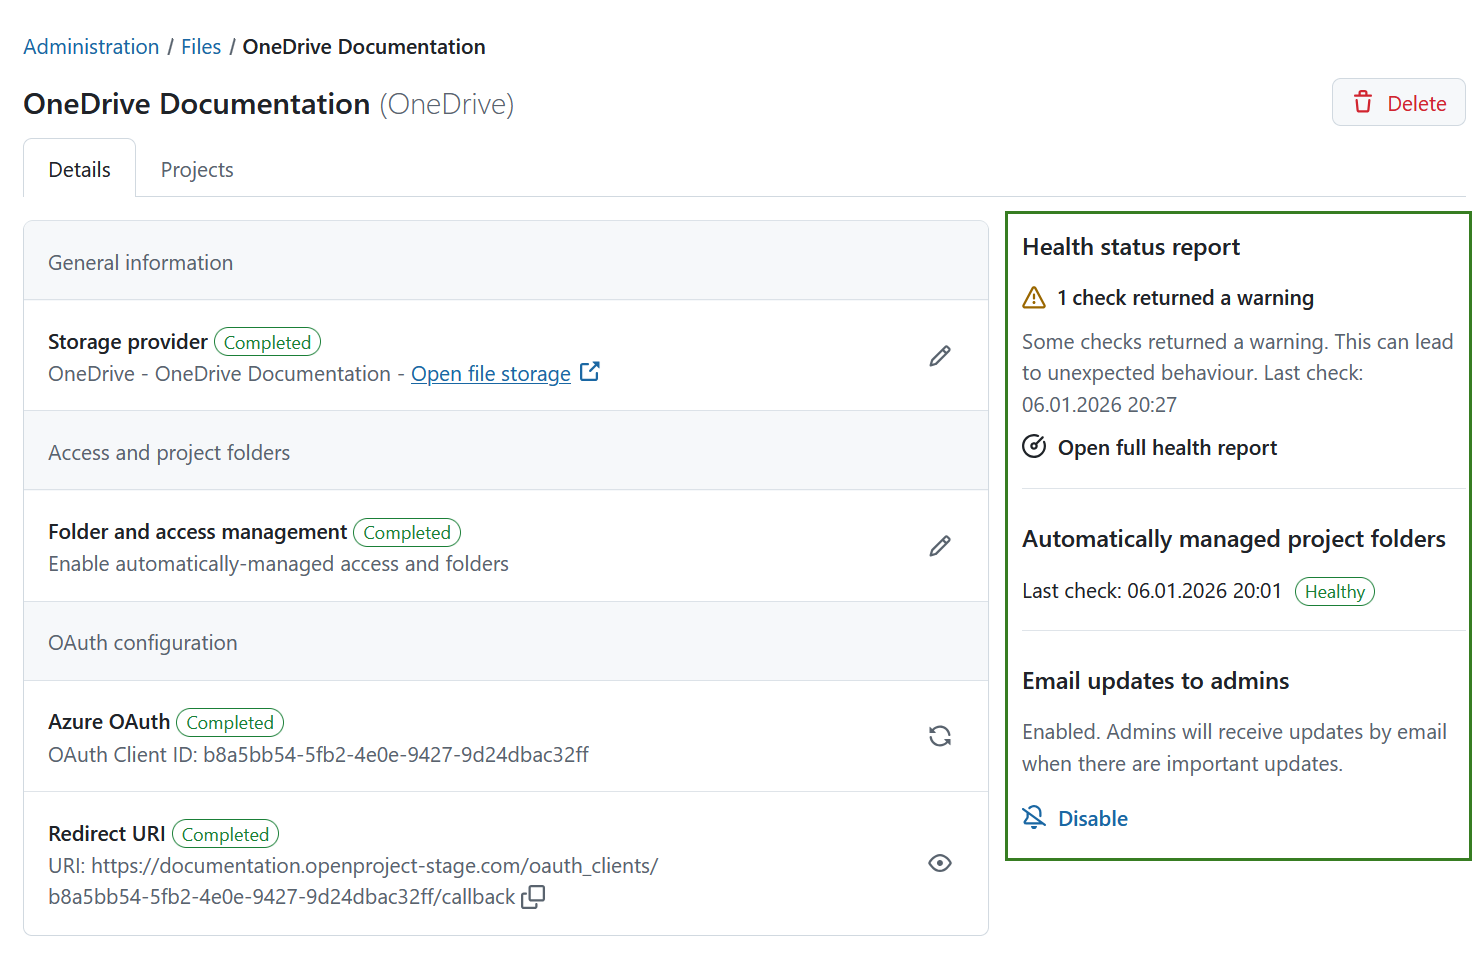Refresh the Azure OAuth credentials
Viewport: 1484px width, 954px height.
point(940,736)
